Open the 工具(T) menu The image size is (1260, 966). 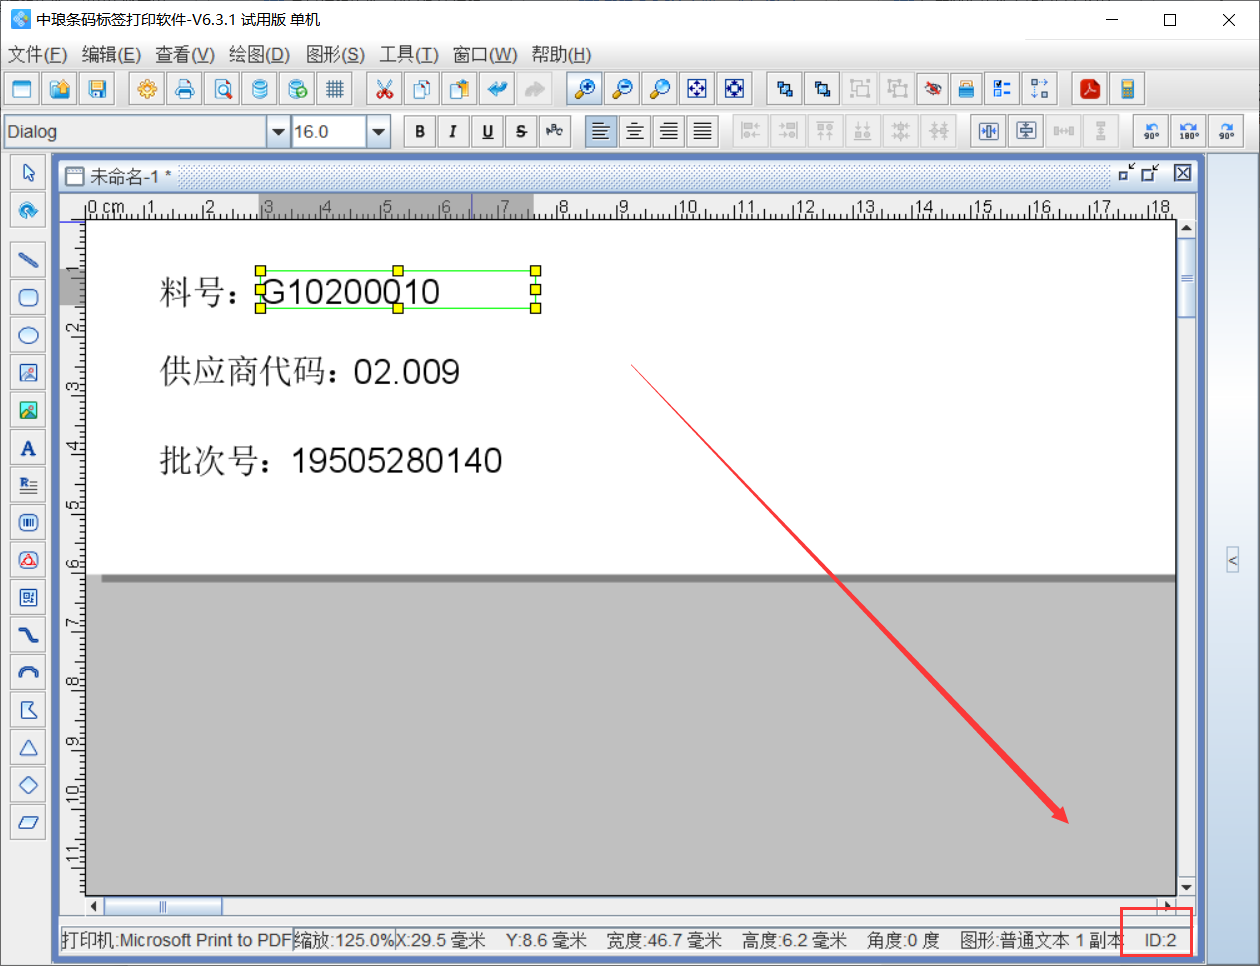(408, 54)
